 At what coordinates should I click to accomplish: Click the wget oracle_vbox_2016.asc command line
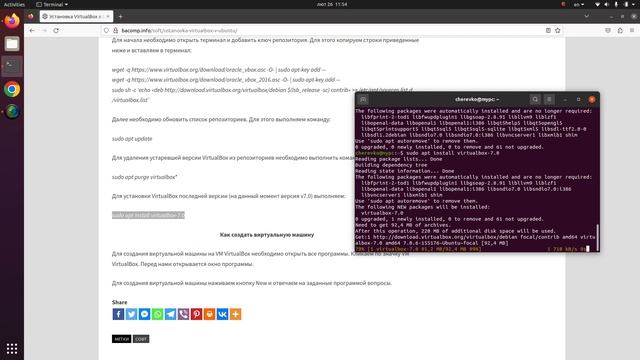pos(226,80)
